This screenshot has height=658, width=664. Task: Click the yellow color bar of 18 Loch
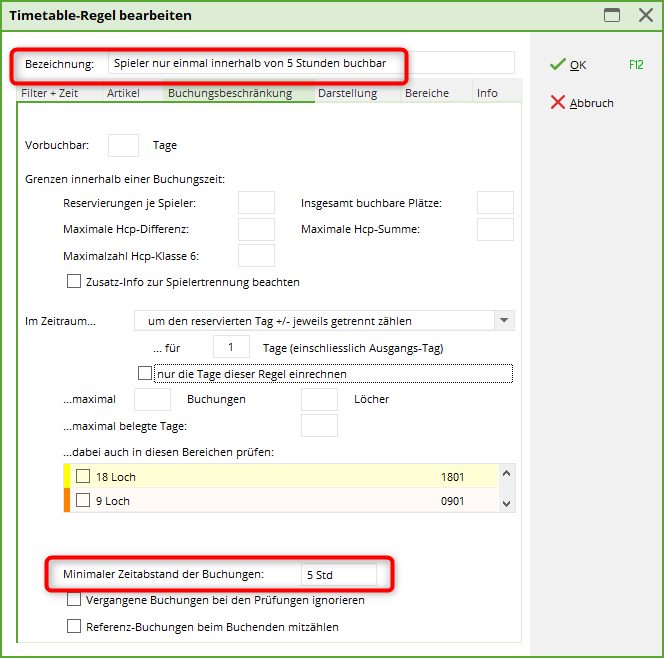point(67,477)
